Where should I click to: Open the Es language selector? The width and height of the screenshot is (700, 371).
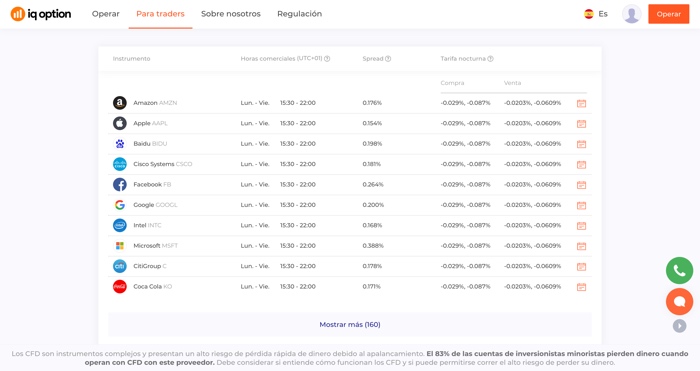click(x=596, y=14)
